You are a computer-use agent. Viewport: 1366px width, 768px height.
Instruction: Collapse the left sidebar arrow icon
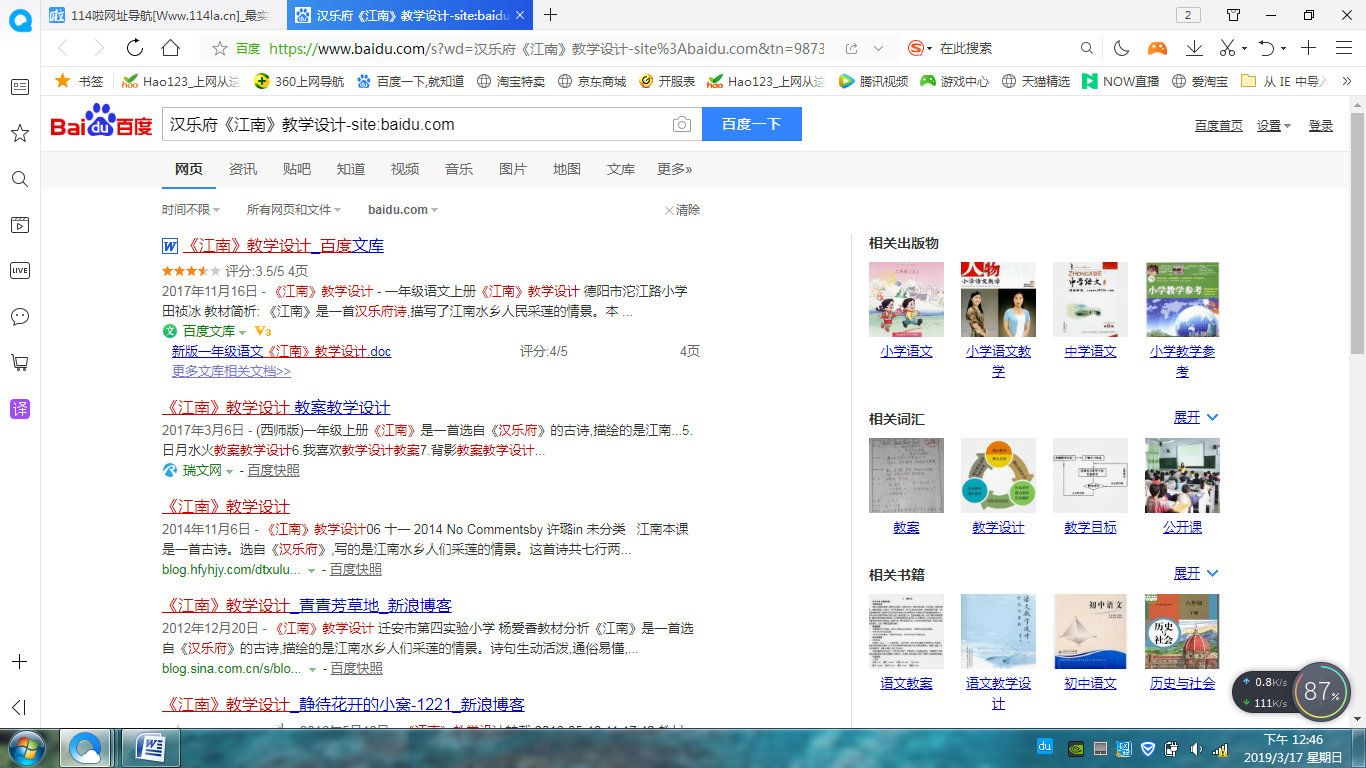(19, 708)
